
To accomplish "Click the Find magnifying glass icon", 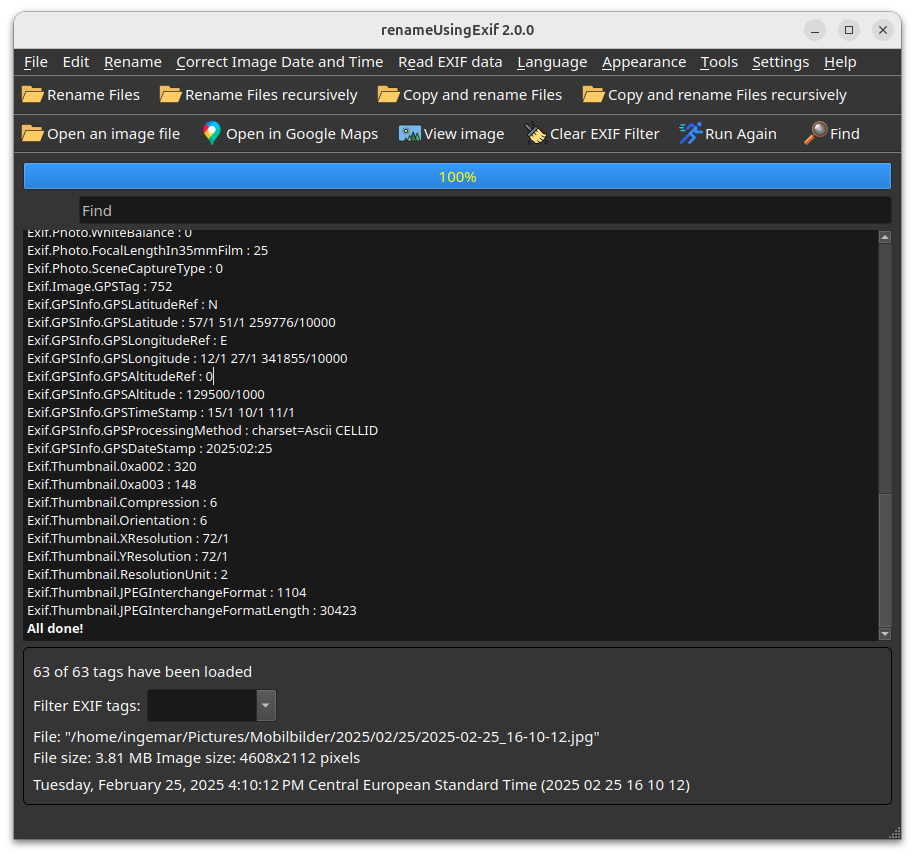I will [x=815, y=134].
